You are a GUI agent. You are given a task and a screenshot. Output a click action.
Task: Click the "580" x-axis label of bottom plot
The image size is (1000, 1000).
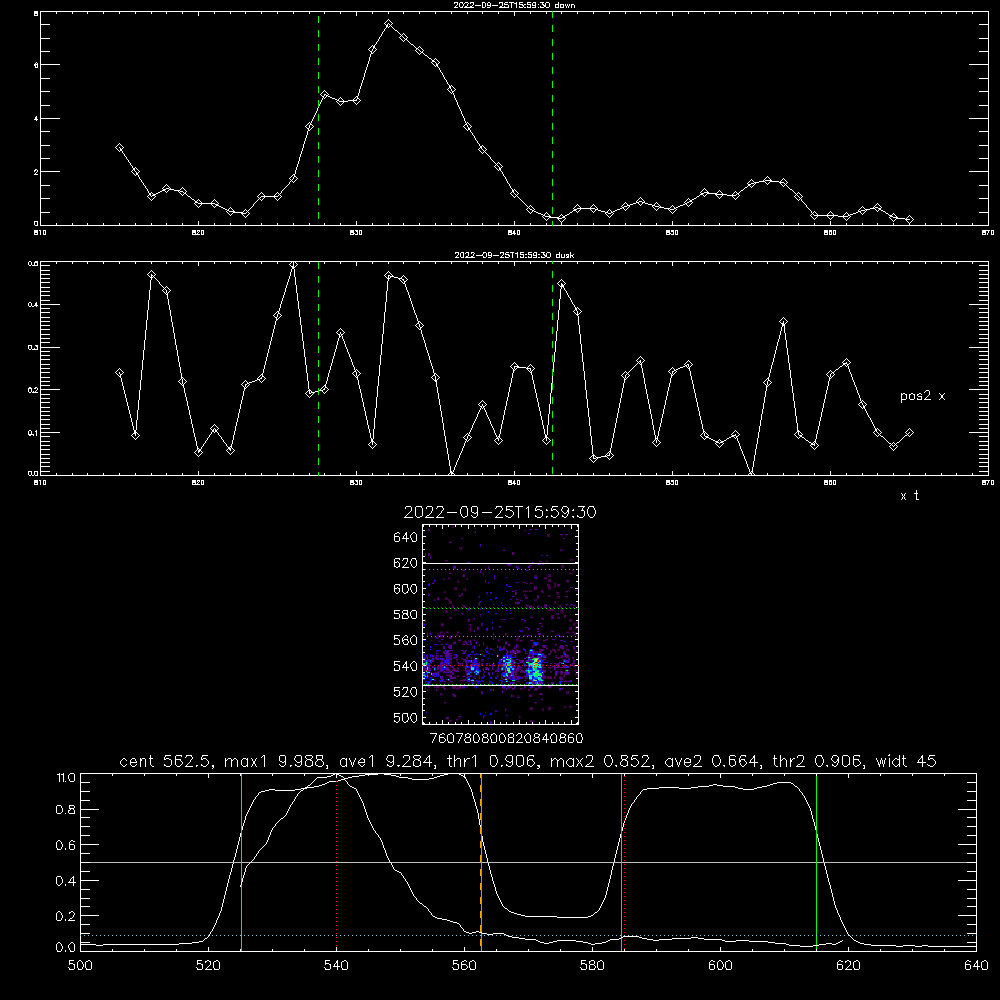pos(592,966)
